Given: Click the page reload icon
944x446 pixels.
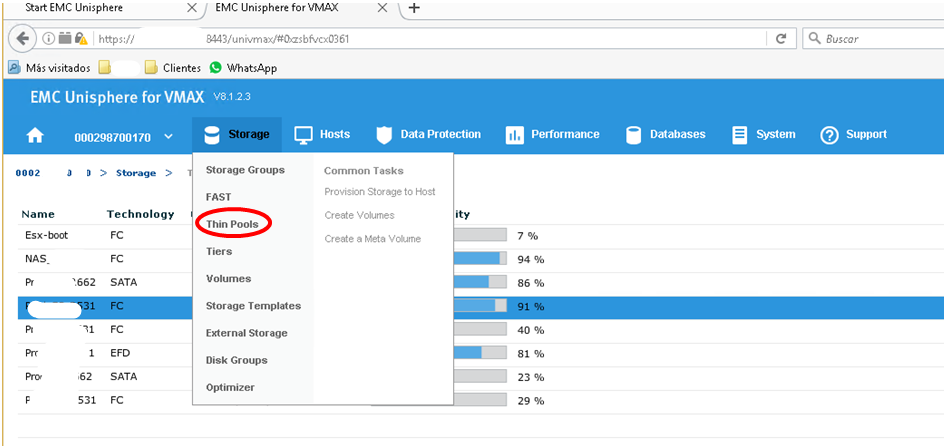Looking at the screenshot, I should pos(781,39).
